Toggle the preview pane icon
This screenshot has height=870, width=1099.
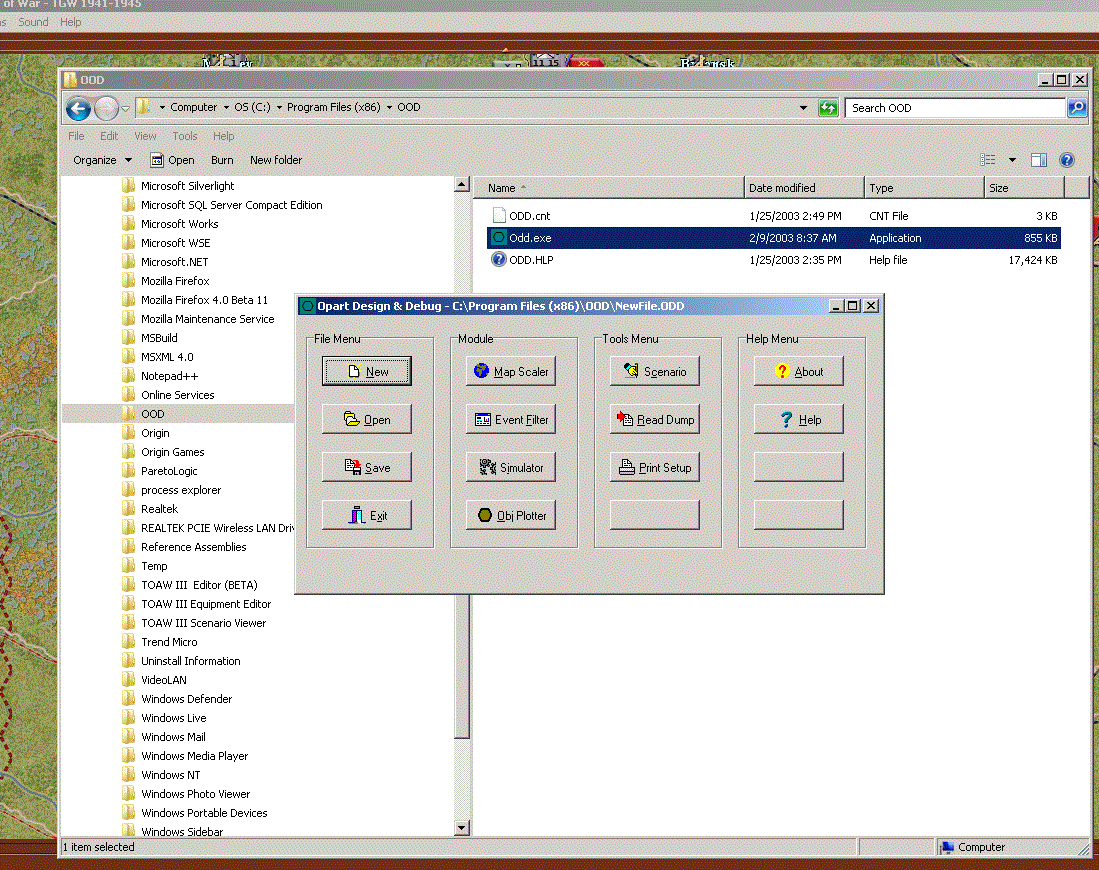[1039, 160]
